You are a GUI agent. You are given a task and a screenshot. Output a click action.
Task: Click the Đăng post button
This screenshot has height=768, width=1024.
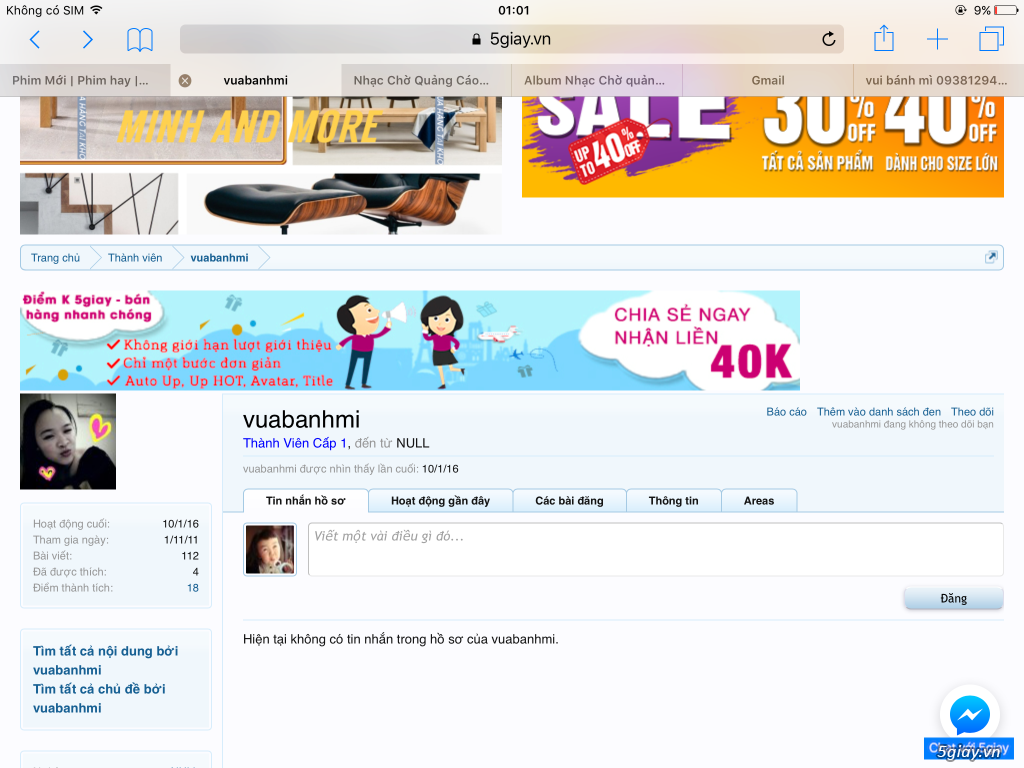[x=953, y=598]
